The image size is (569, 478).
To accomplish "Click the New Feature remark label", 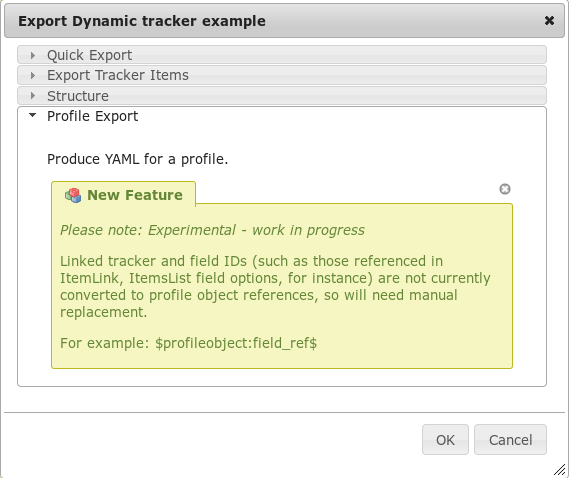I will (135, 195).
